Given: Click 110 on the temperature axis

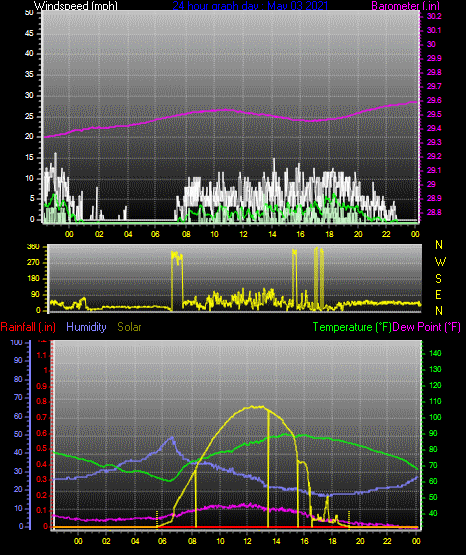Looking at the screenshot, I should [x=435, y=401].
